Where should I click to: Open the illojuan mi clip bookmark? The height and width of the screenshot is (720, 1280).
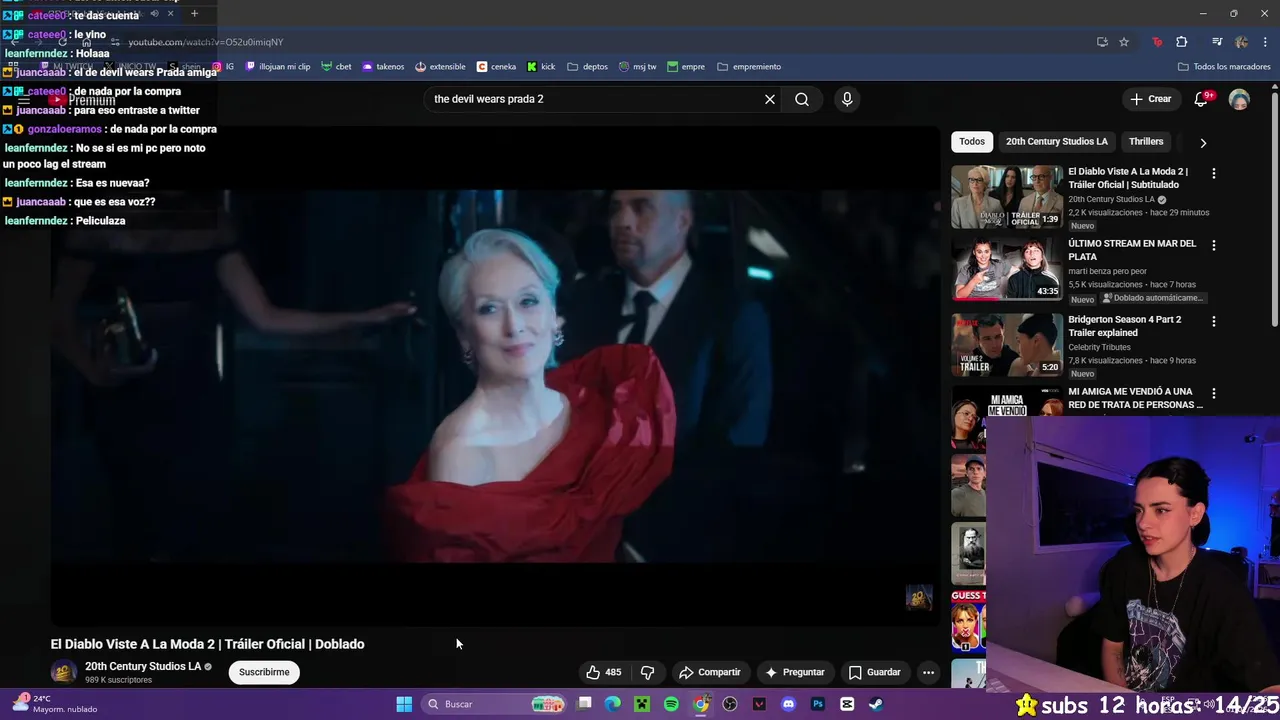(x=278, y=67)
